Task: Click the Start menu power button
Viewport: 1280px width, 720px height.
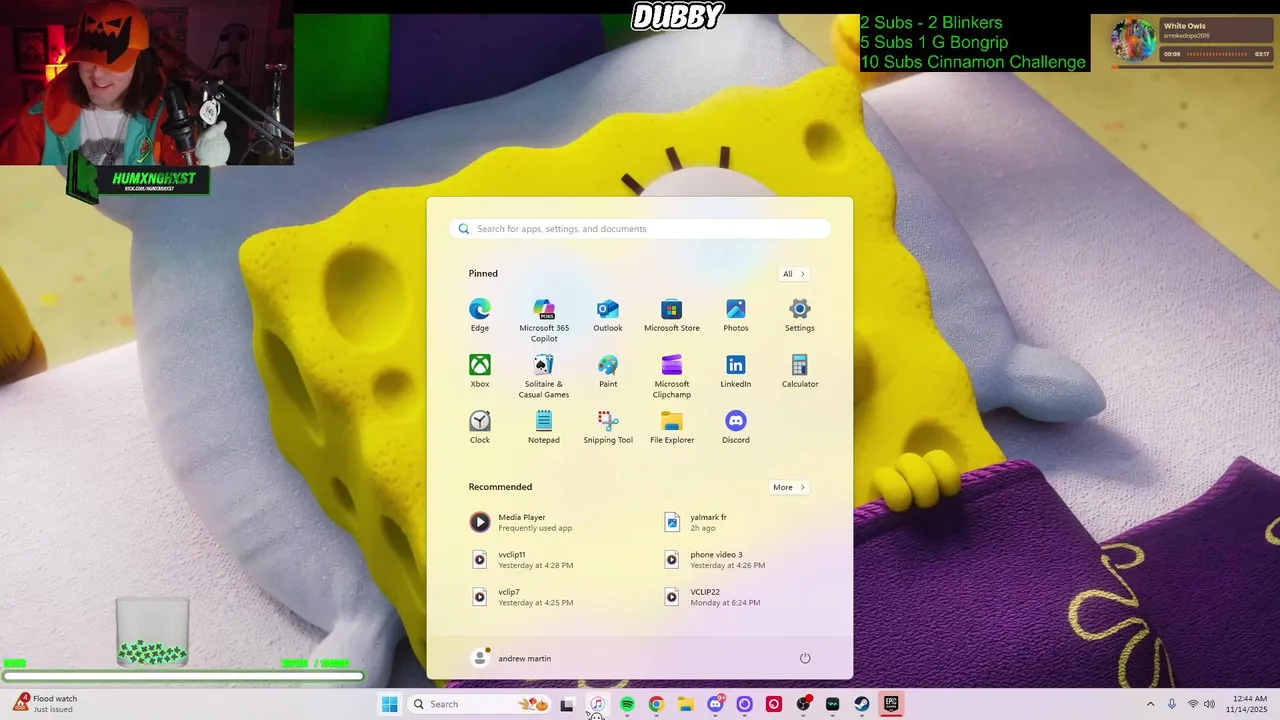Action: pyautogui.click(x=805, y=658)
